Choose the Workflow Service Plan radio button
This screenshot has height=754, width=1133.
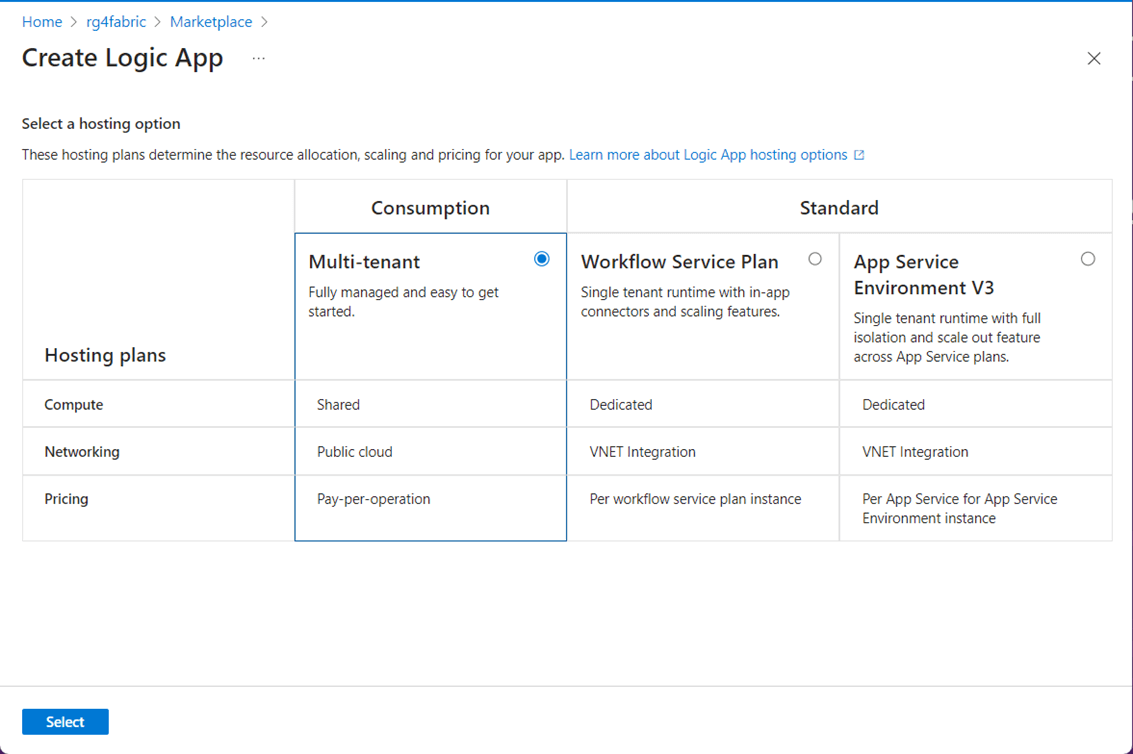click(x=815, y=259)
